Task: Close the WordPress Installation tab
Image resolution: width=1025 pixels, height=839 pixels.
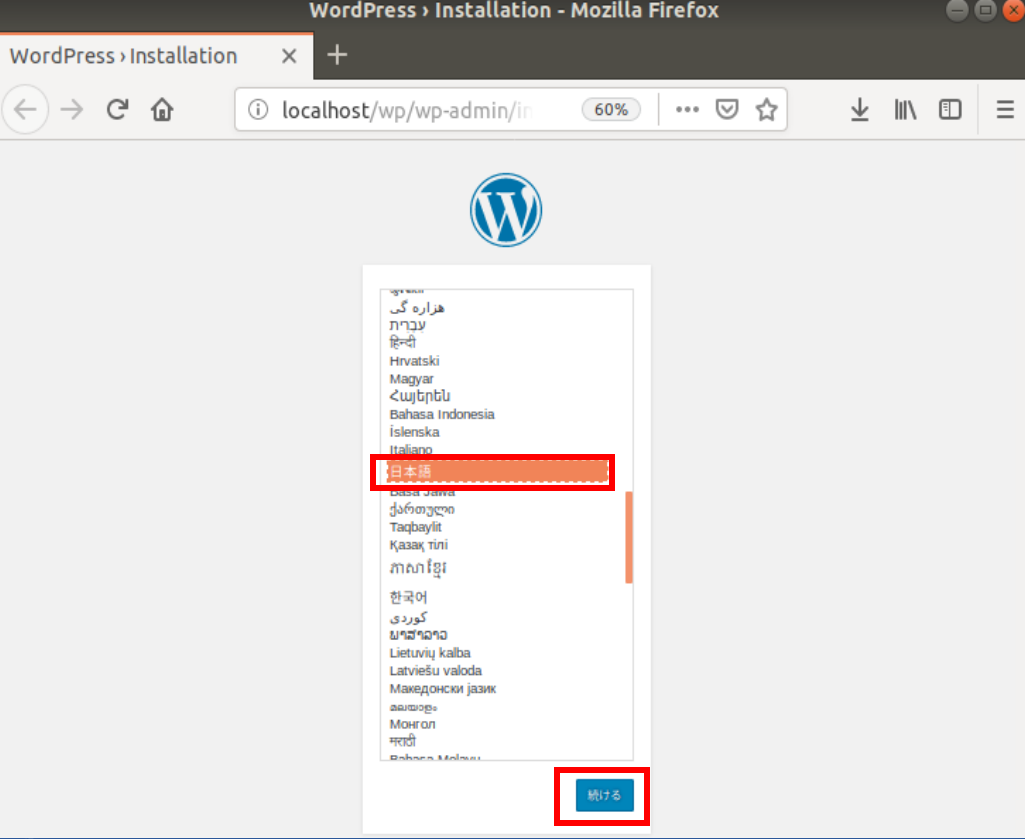Action: [289, 56]
